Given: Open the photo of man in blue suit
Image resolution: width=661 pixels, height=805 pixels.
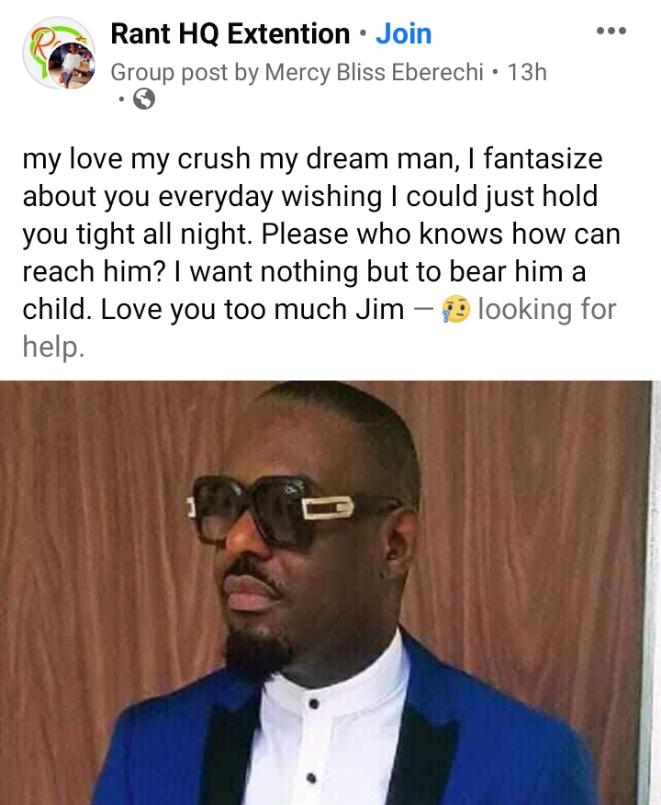Looking at the screenshot, I should point(326,593).
